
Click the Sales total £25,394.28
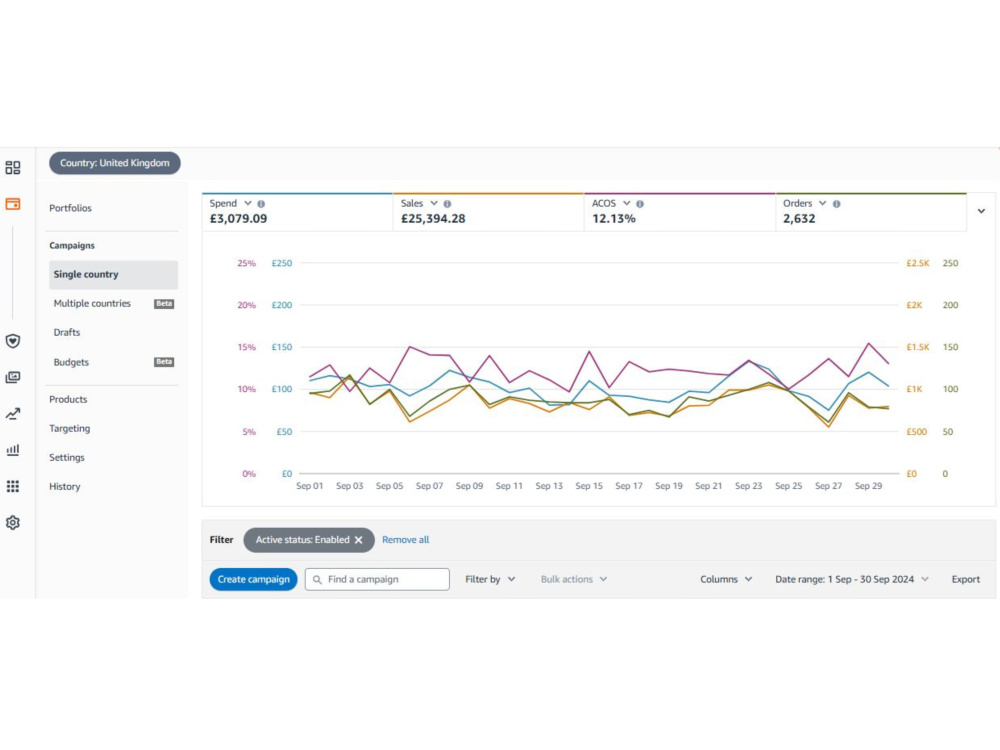[433, 219]
